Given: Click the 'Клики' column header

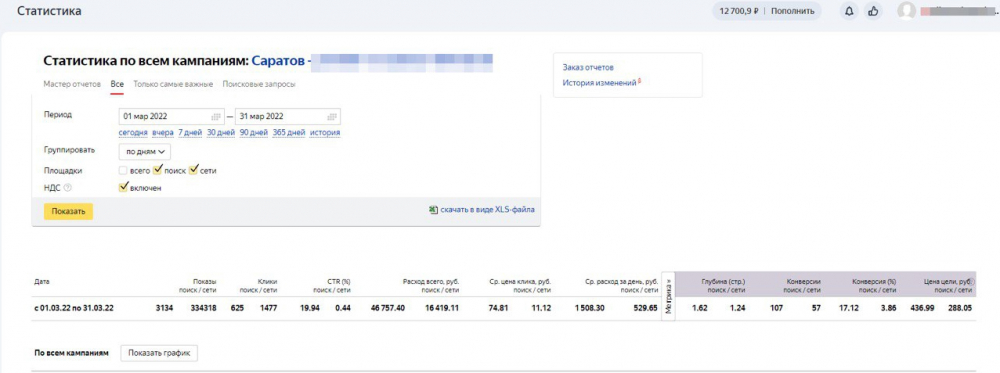Looking at the screenshot, I should (x=267, y=281).
